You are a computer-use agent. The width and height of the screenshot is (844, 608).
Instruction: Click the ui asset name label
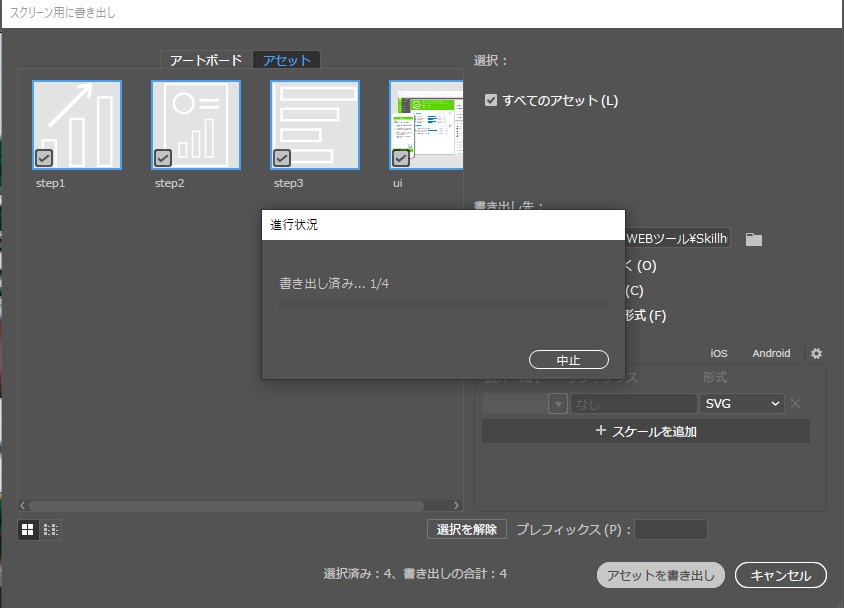(398, 183)
